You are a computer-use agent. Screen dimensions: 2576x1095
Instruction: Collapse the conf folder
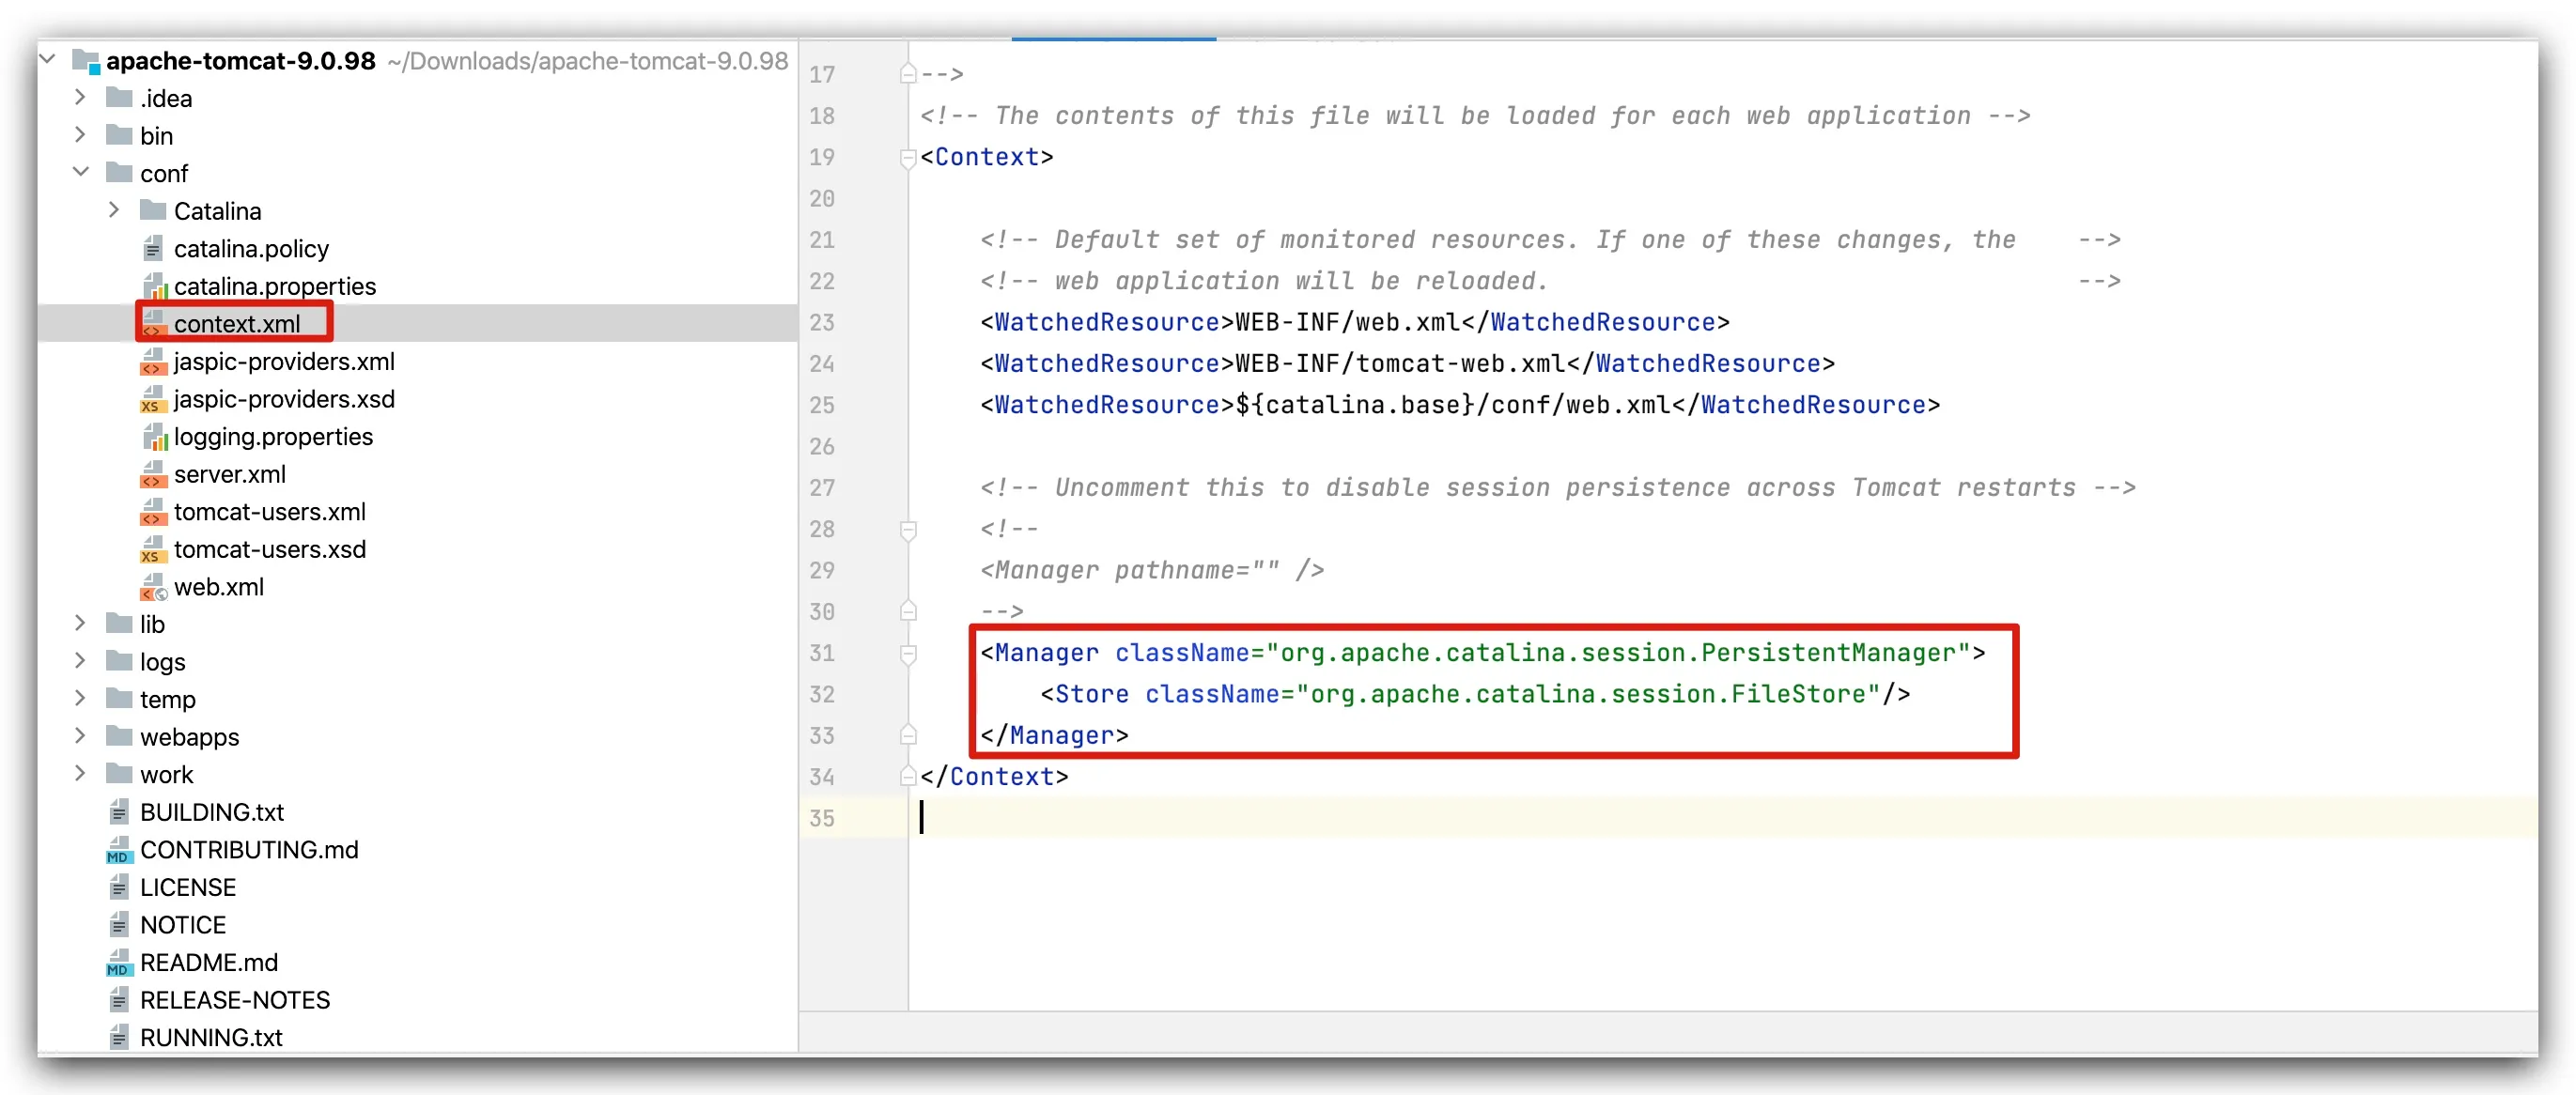(x=80, y=172)
